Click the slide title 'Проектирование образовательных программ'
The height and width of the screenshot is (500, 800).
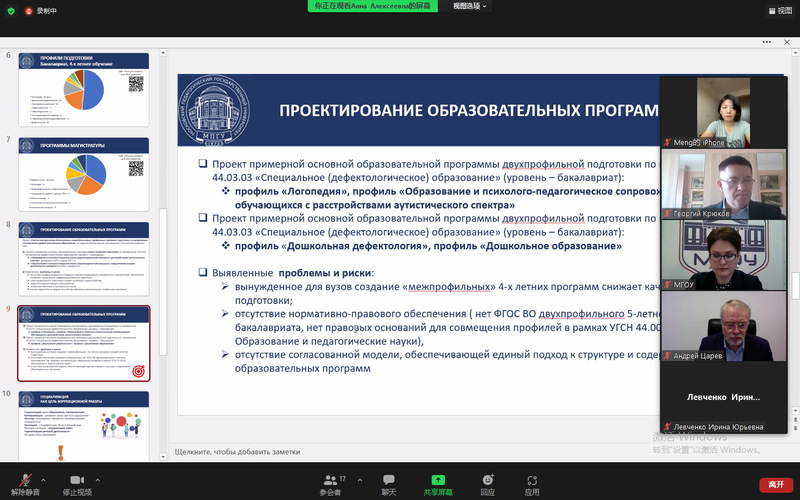point(469,110)
